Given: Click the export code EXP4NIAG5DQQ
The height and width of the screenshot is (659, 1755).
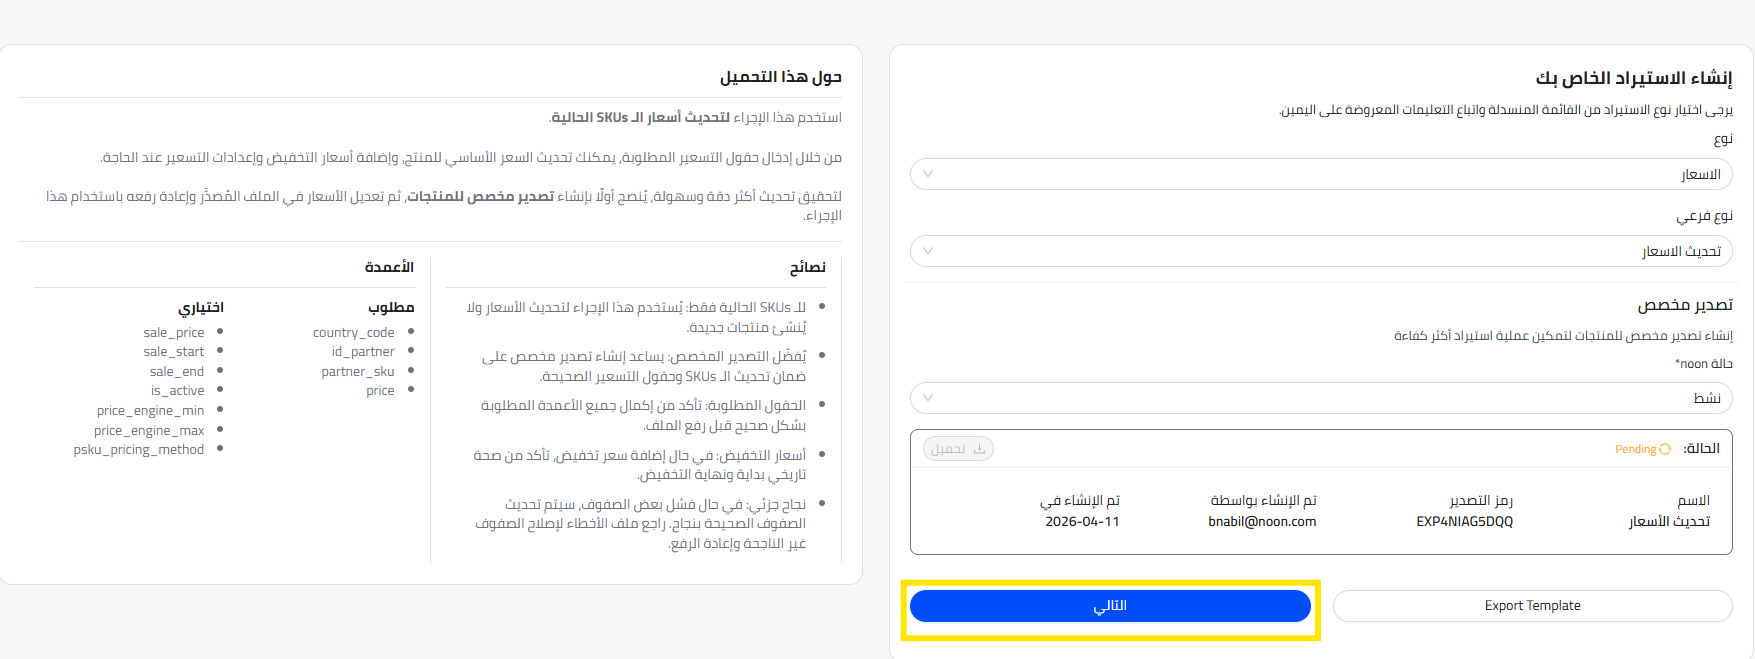Looking at the screenshot, I should coord(1464,521).
